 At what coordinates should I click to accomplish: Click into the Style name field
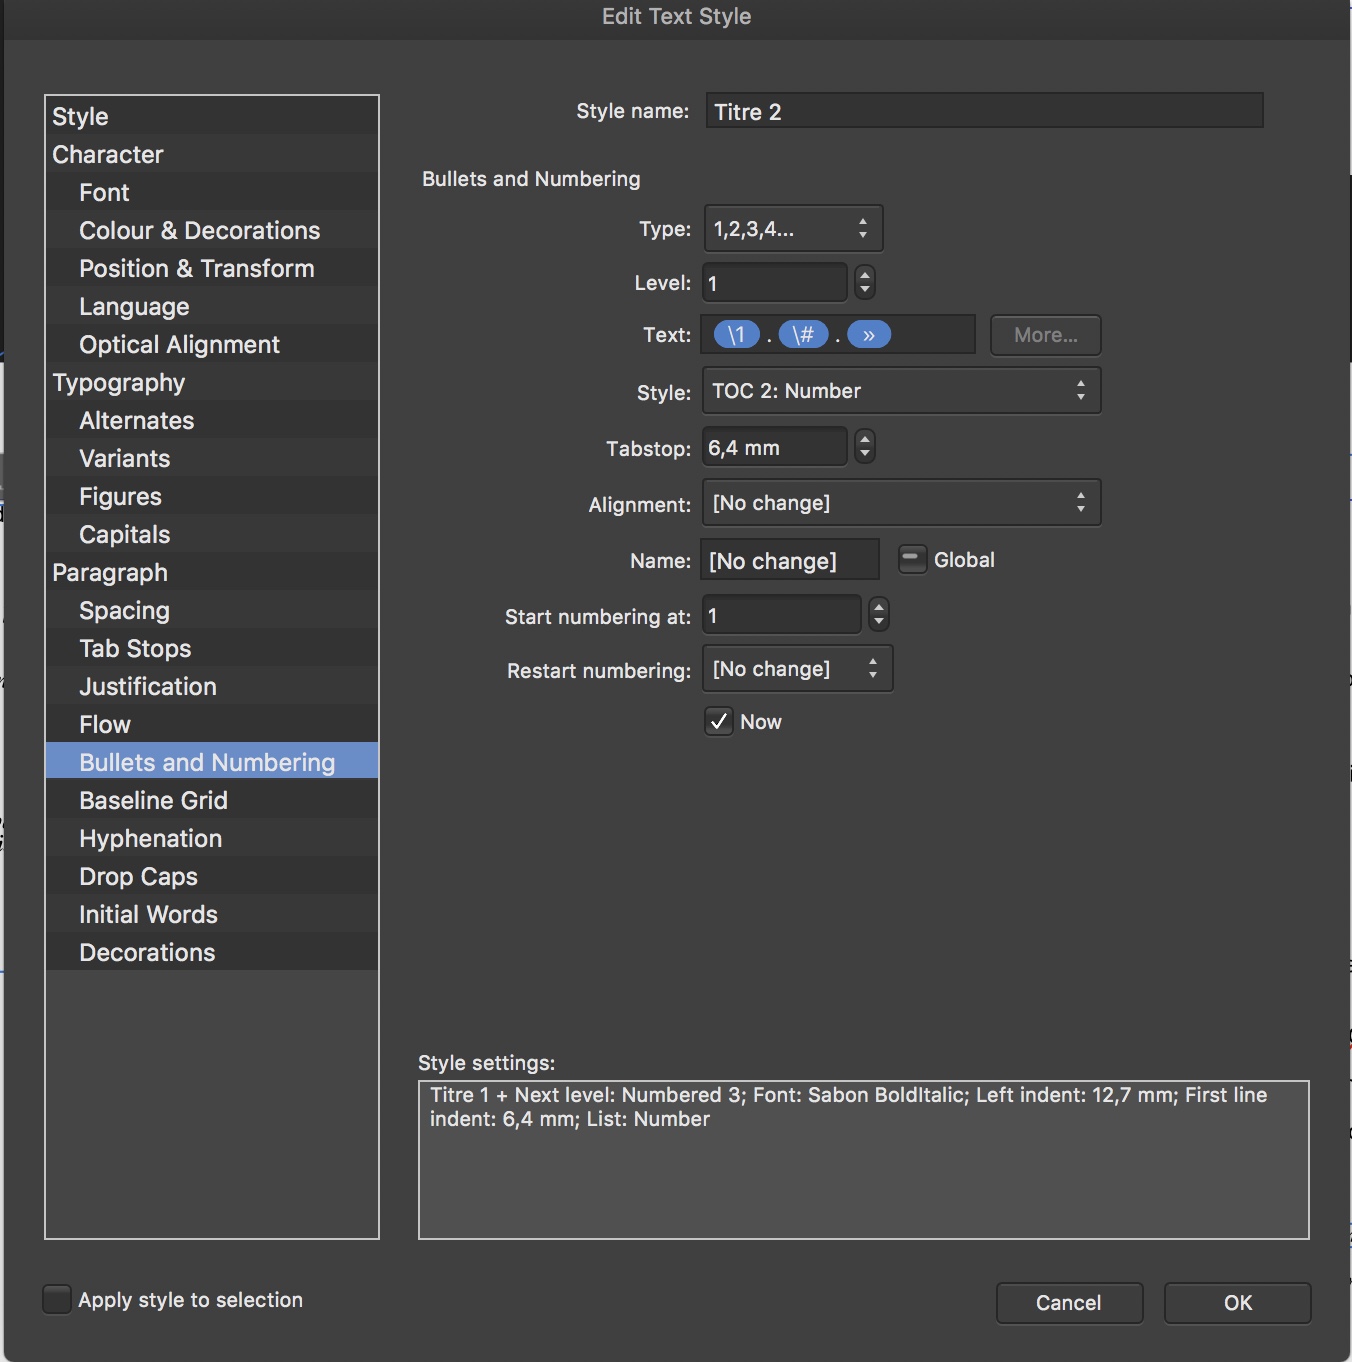click(985, 111)
